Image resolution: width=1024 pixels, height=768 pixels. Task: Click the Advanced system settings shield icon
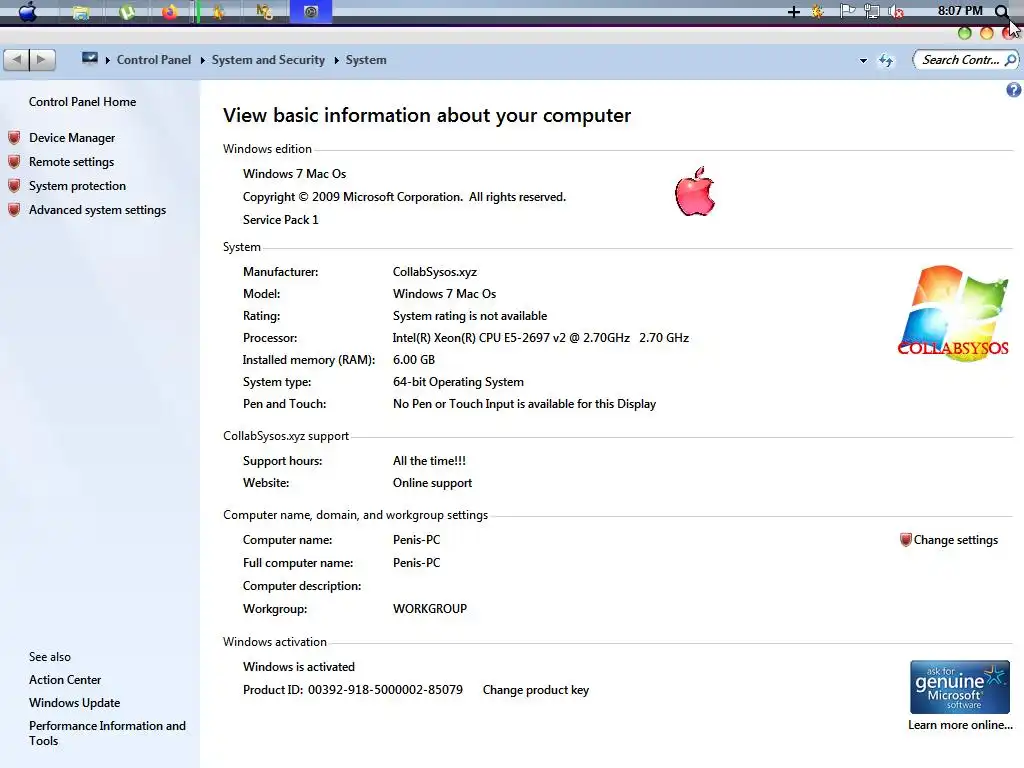click(x=14, y=210)
